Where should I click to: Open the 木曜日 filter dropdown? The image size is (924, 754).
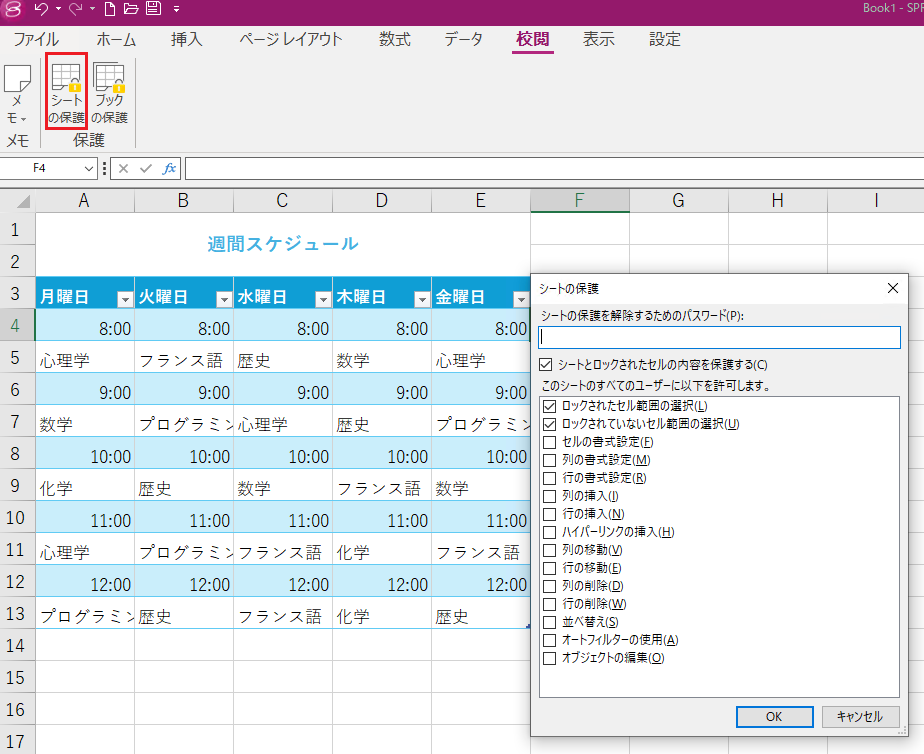coord(422,300)
